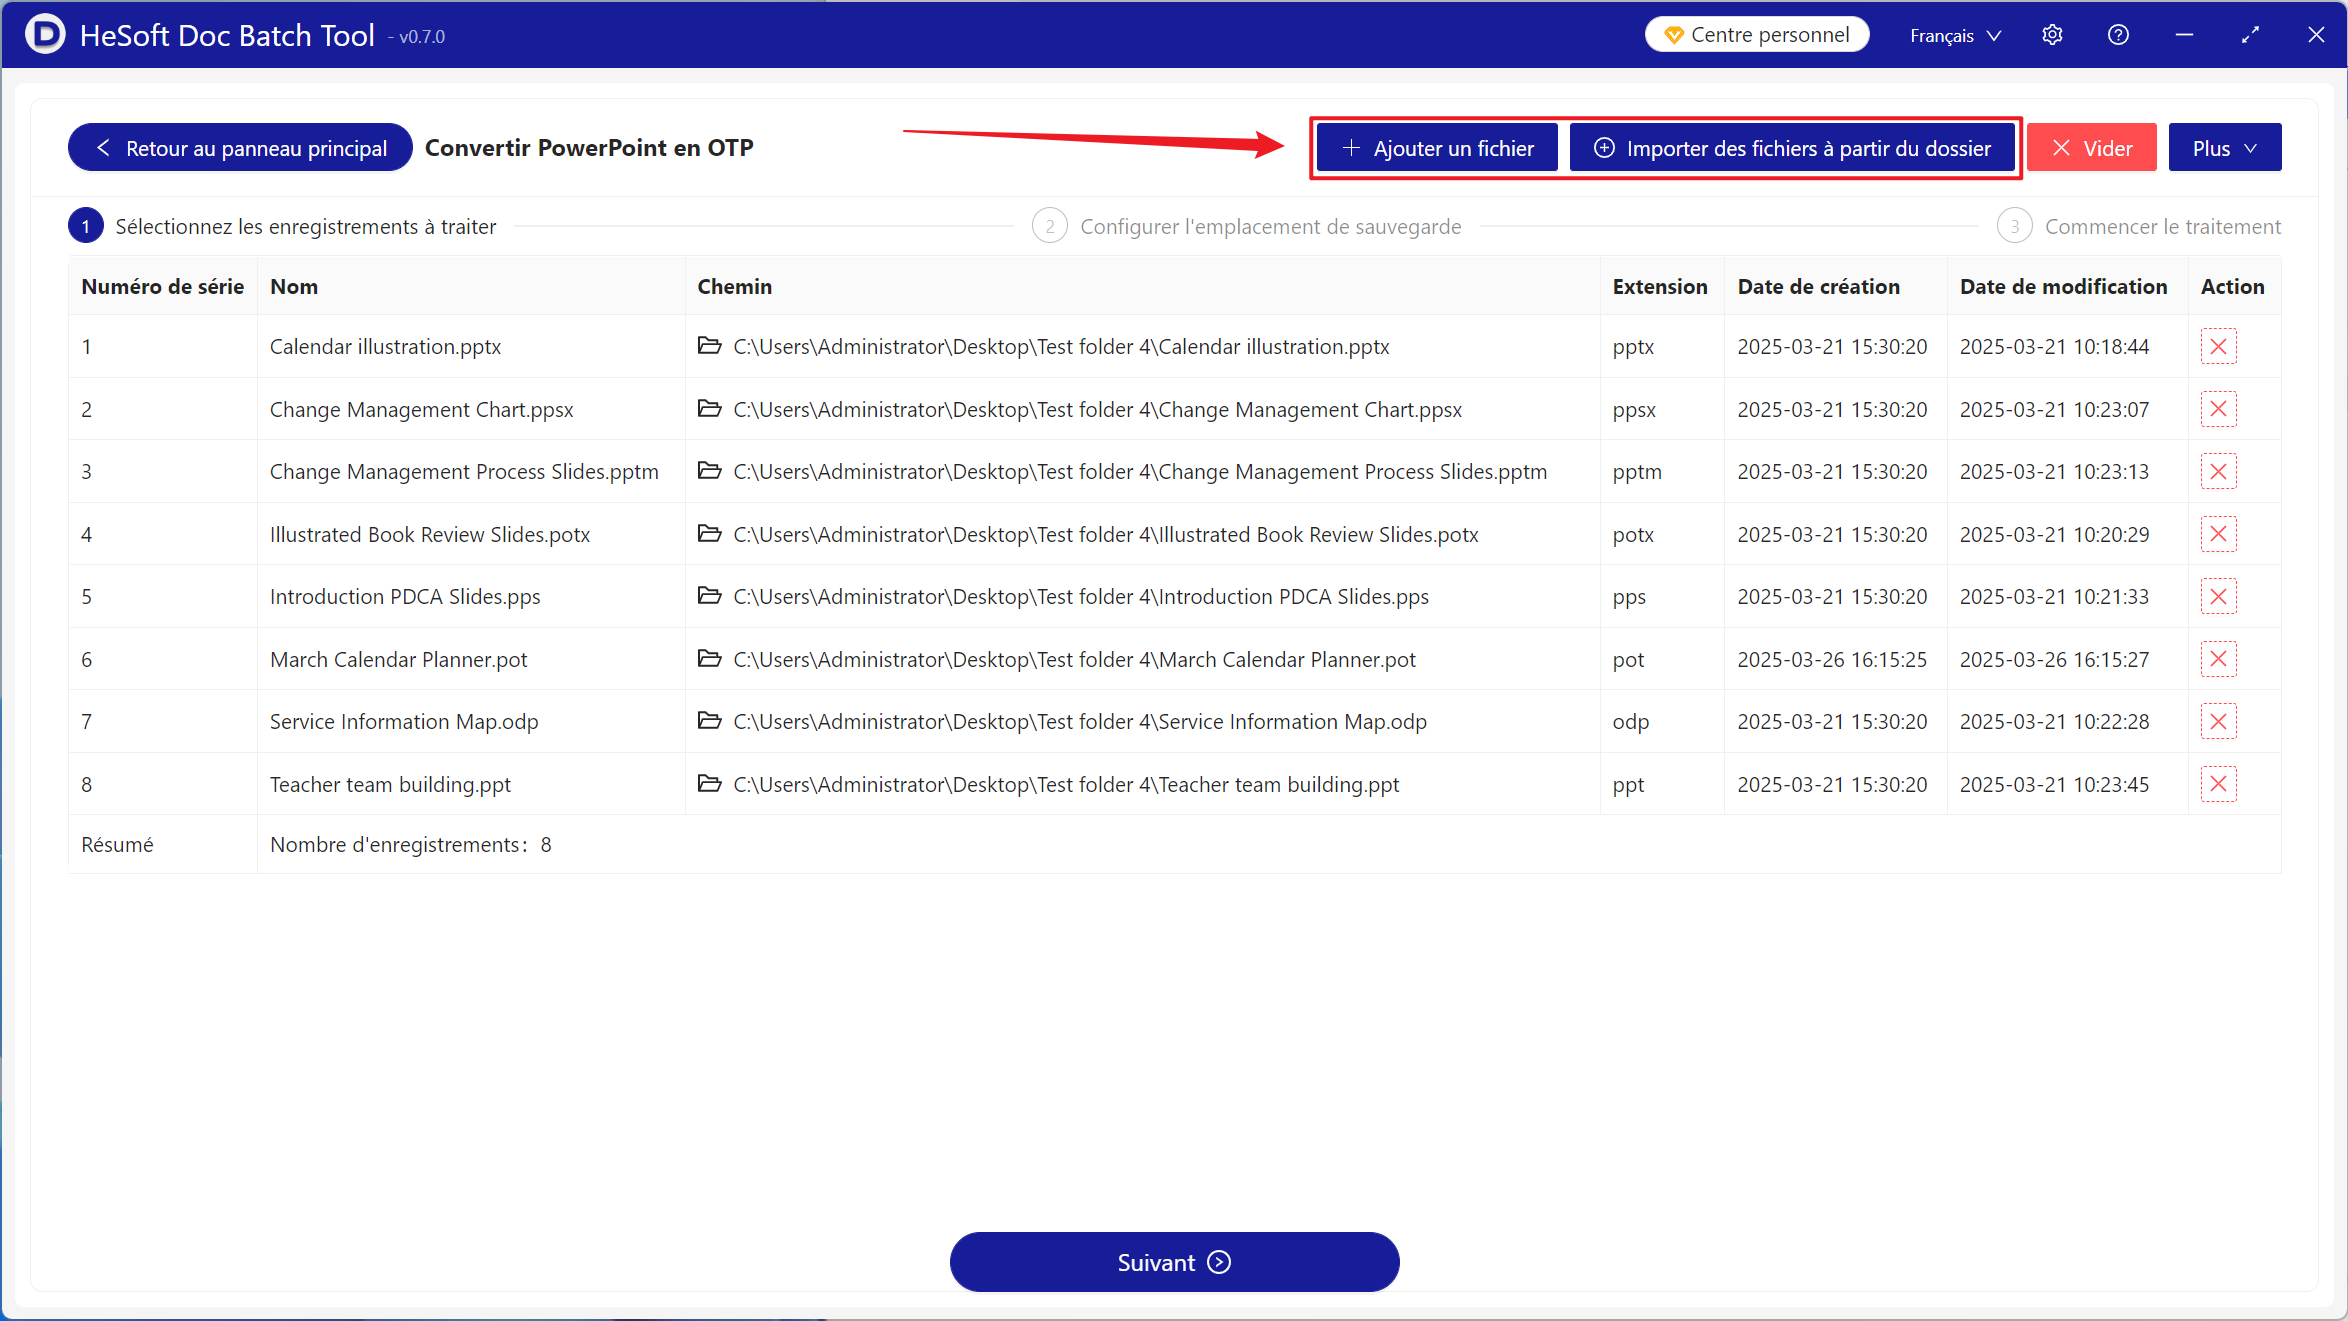Open folder of Calendar illustration.pptx path
Screen dimensions: 2348x1321
[709, 346]
